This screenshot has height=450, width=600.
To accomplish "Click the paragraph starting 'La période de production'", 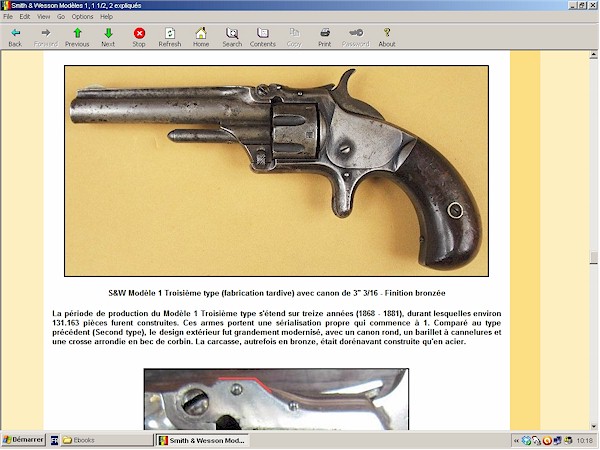I will (277, 328).
